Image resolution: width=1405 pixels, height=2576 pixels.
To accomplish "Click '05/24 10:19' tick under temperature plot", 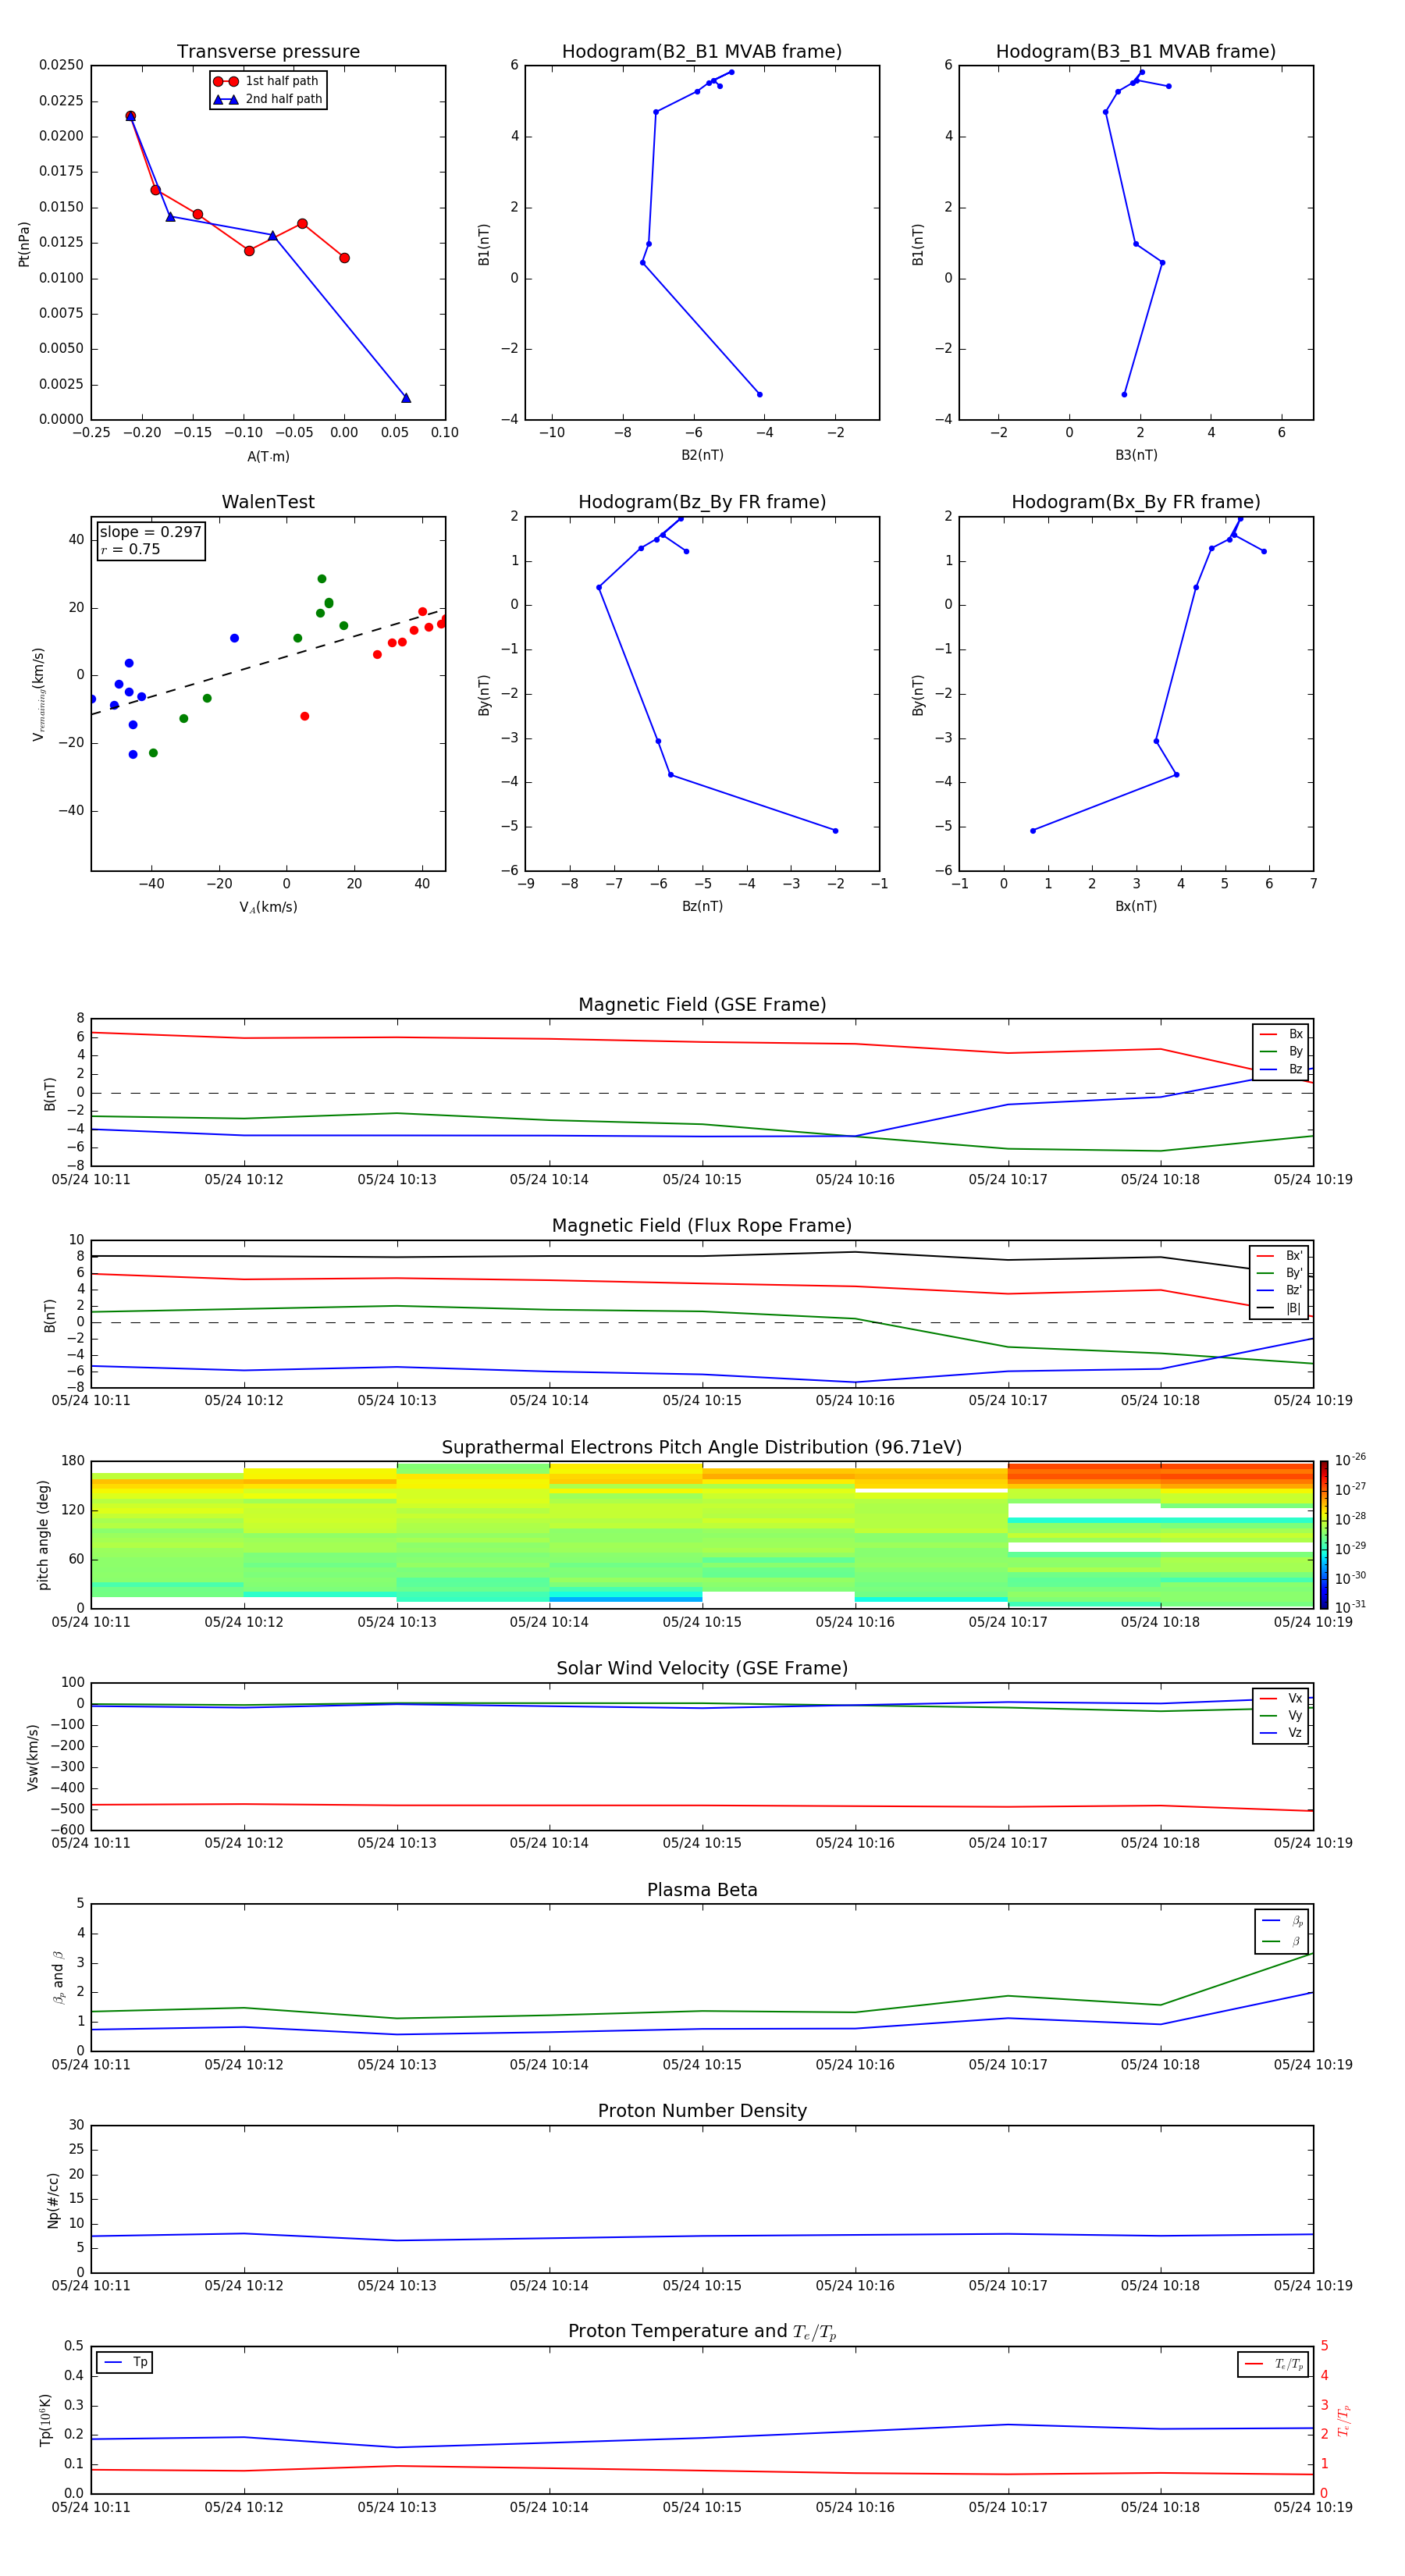I will click(1312, 2507).
